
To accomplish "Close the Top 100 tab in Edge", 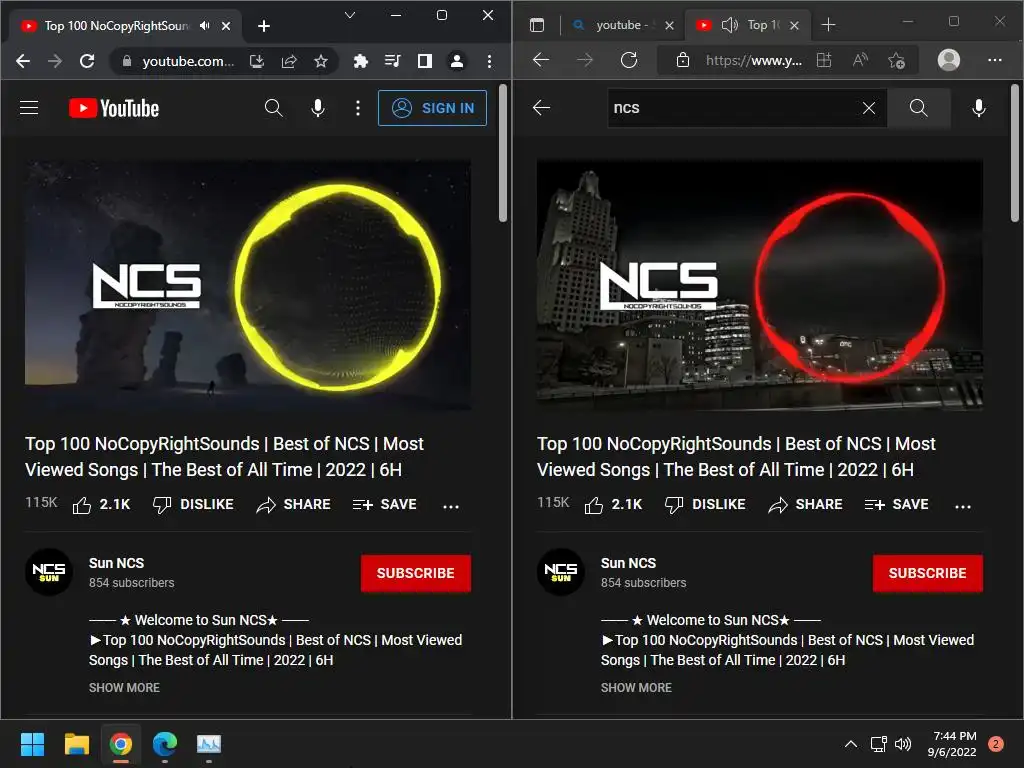I will (794, 25).
